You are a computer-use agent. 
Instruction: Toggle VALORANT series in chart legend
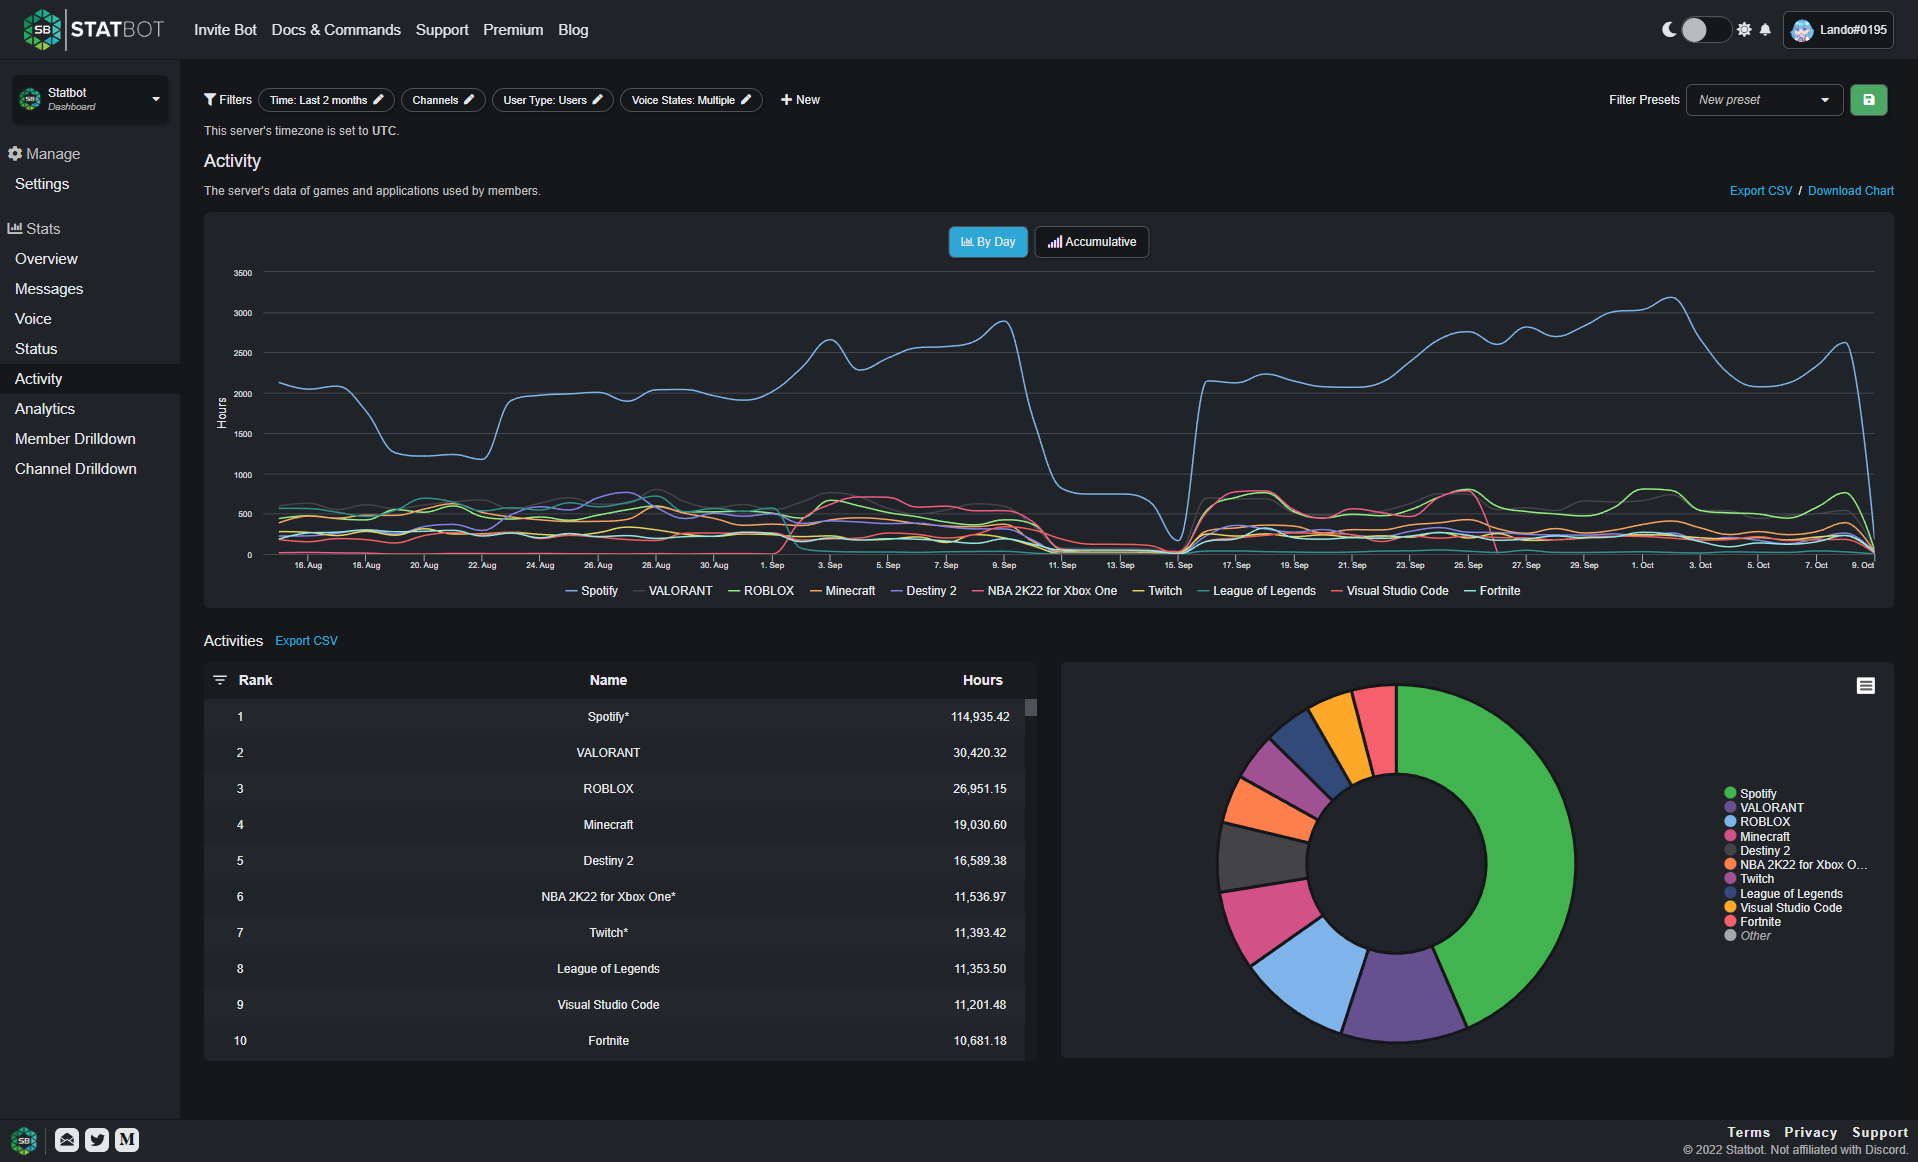(x=673, y=591)
